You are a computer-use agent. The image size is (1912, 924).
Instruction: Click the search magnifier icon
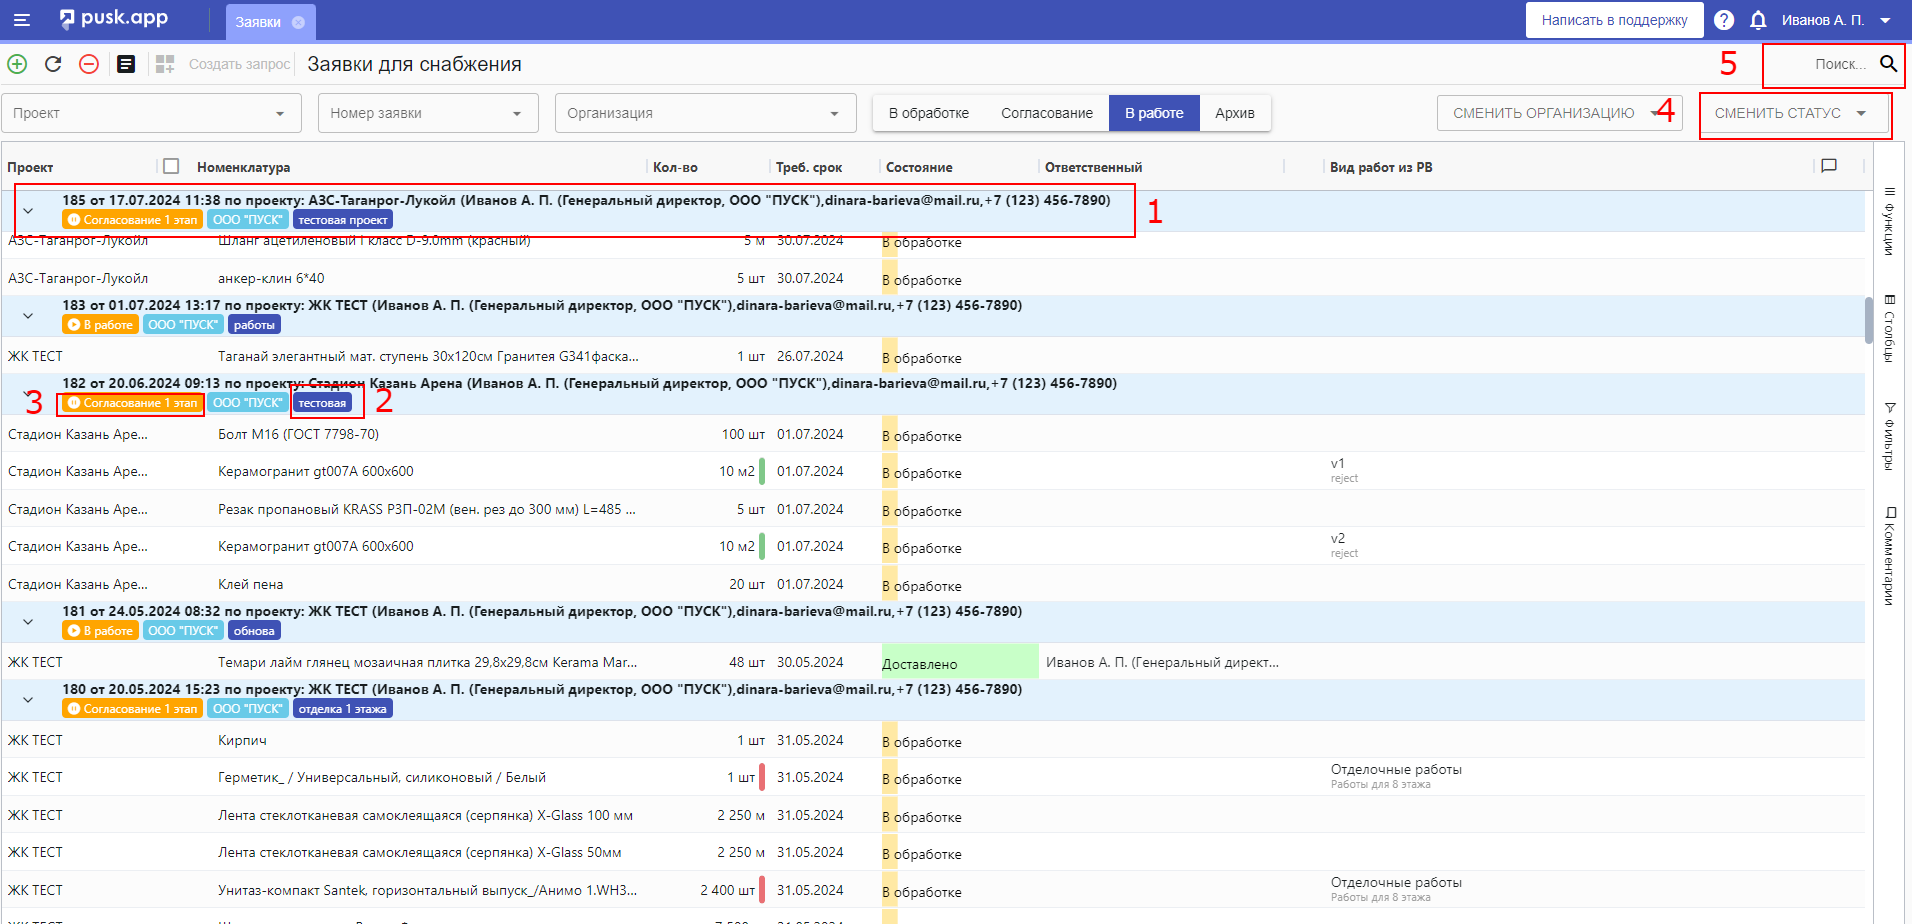[1888, 64]
